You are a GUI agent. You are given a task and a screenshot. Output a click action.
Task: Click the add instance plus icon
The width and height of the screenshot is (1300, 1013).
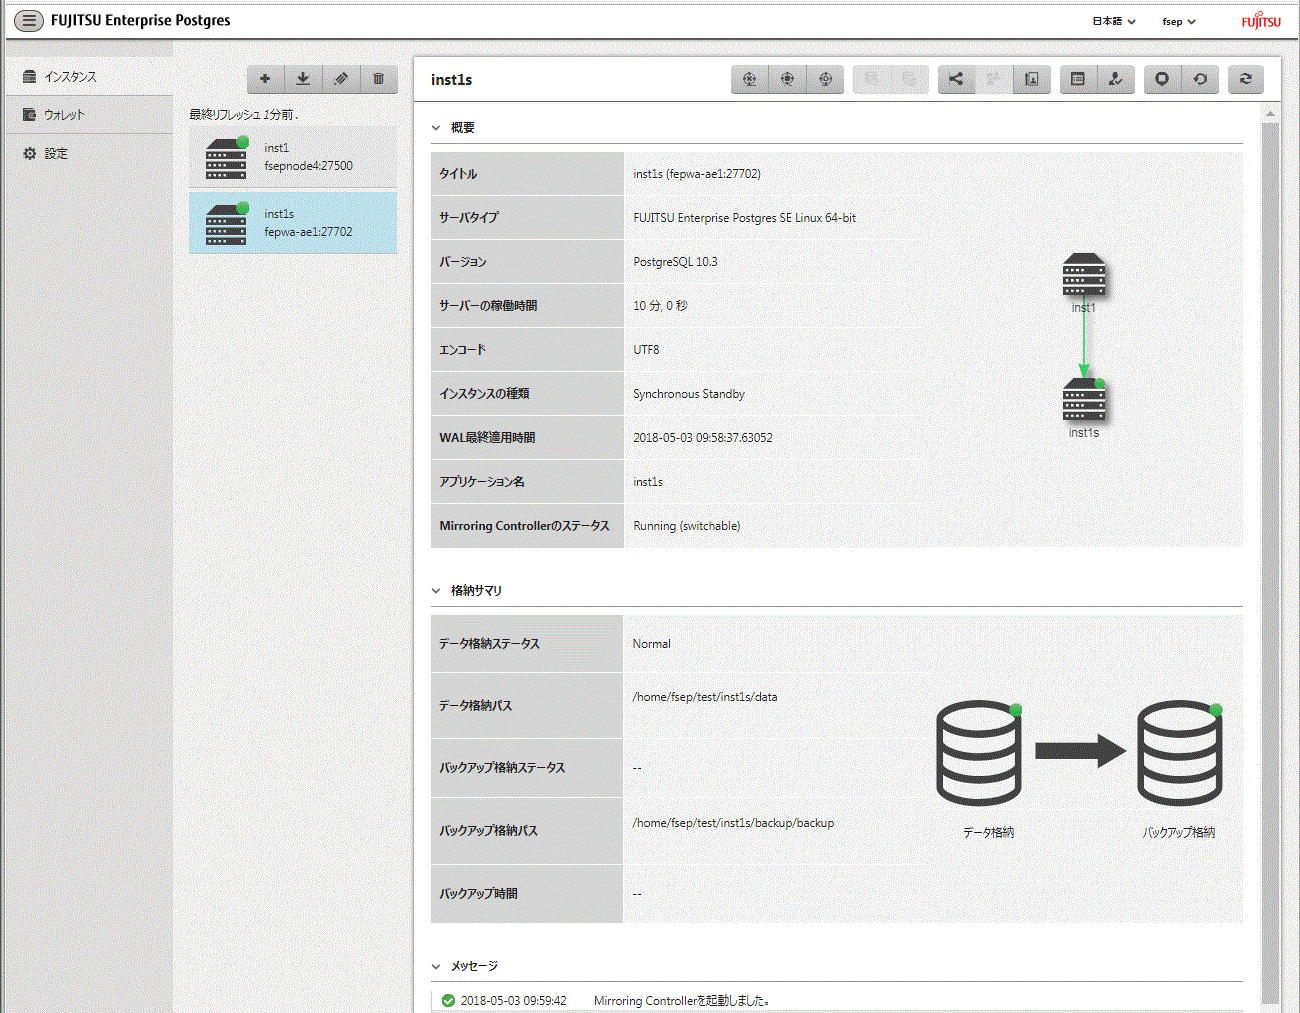click(x=265, y=79)
